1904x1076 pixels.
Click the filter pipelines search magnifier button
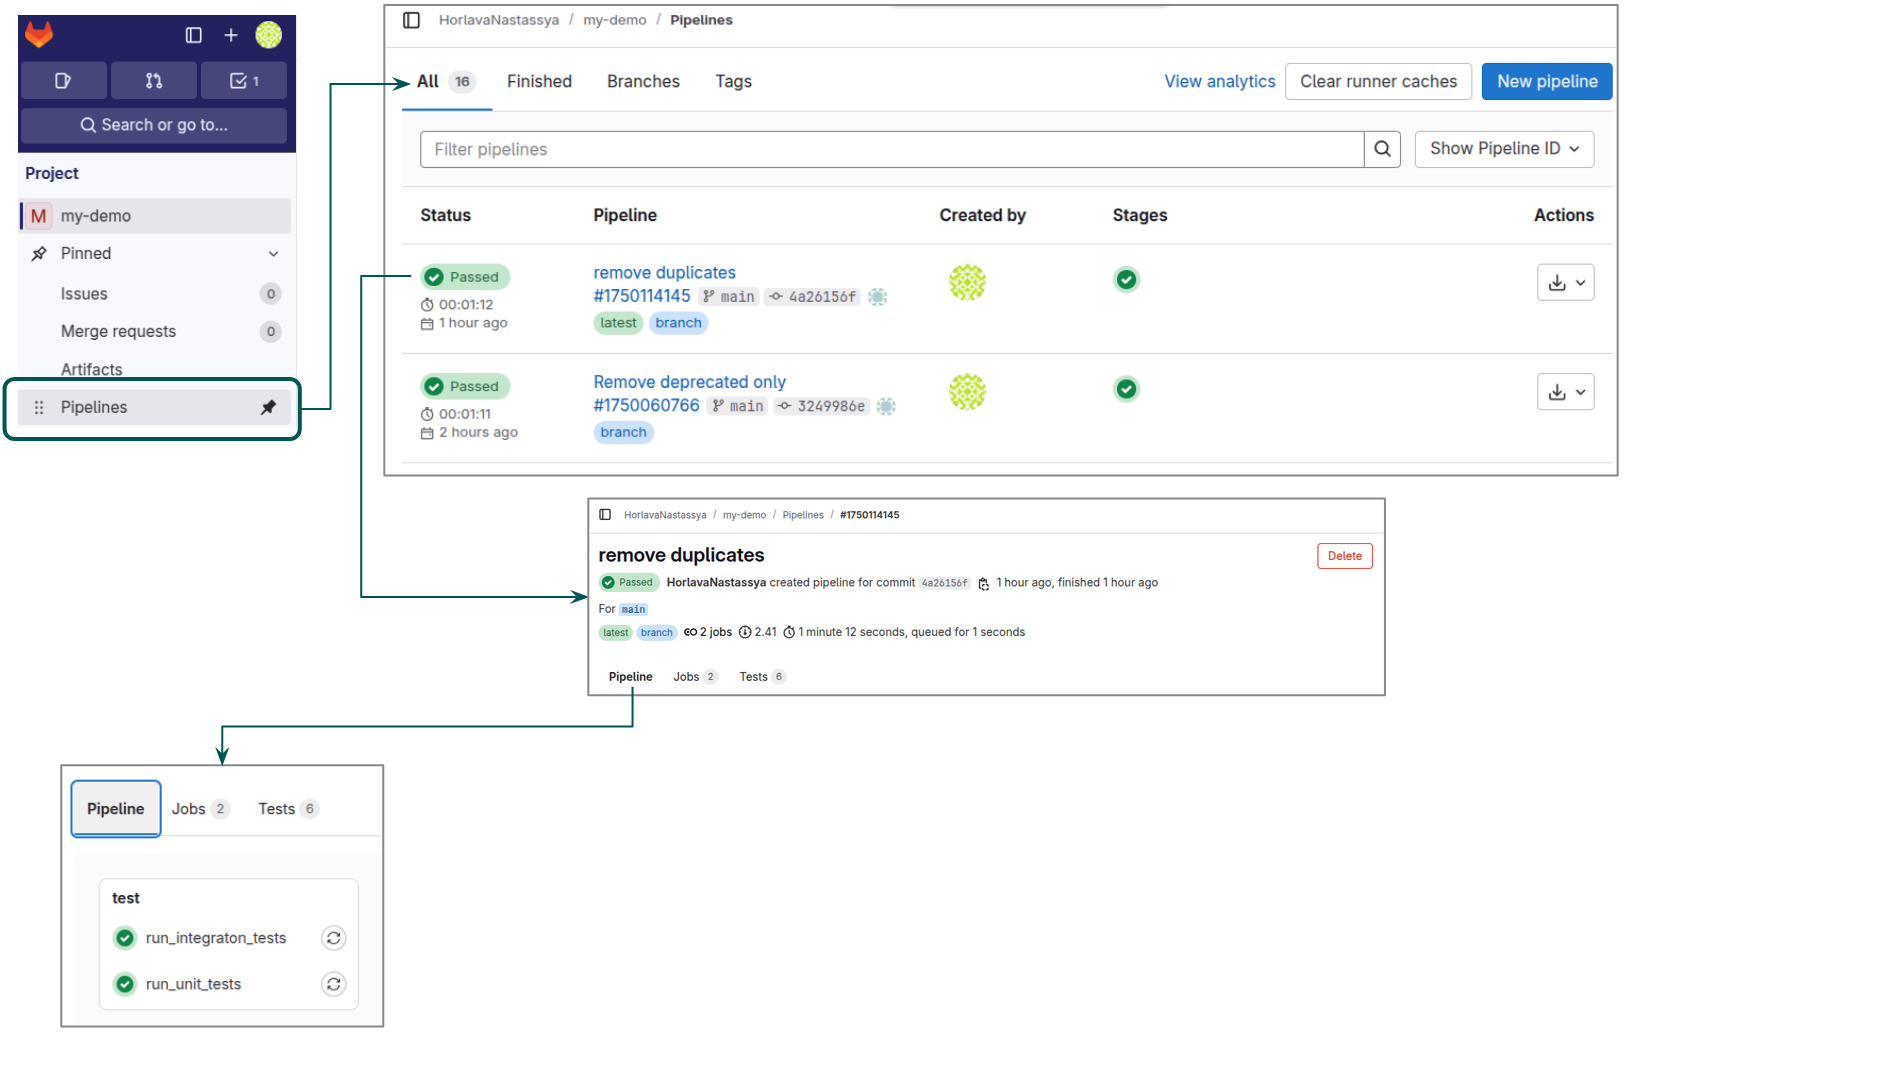[x=1382, y=149]
